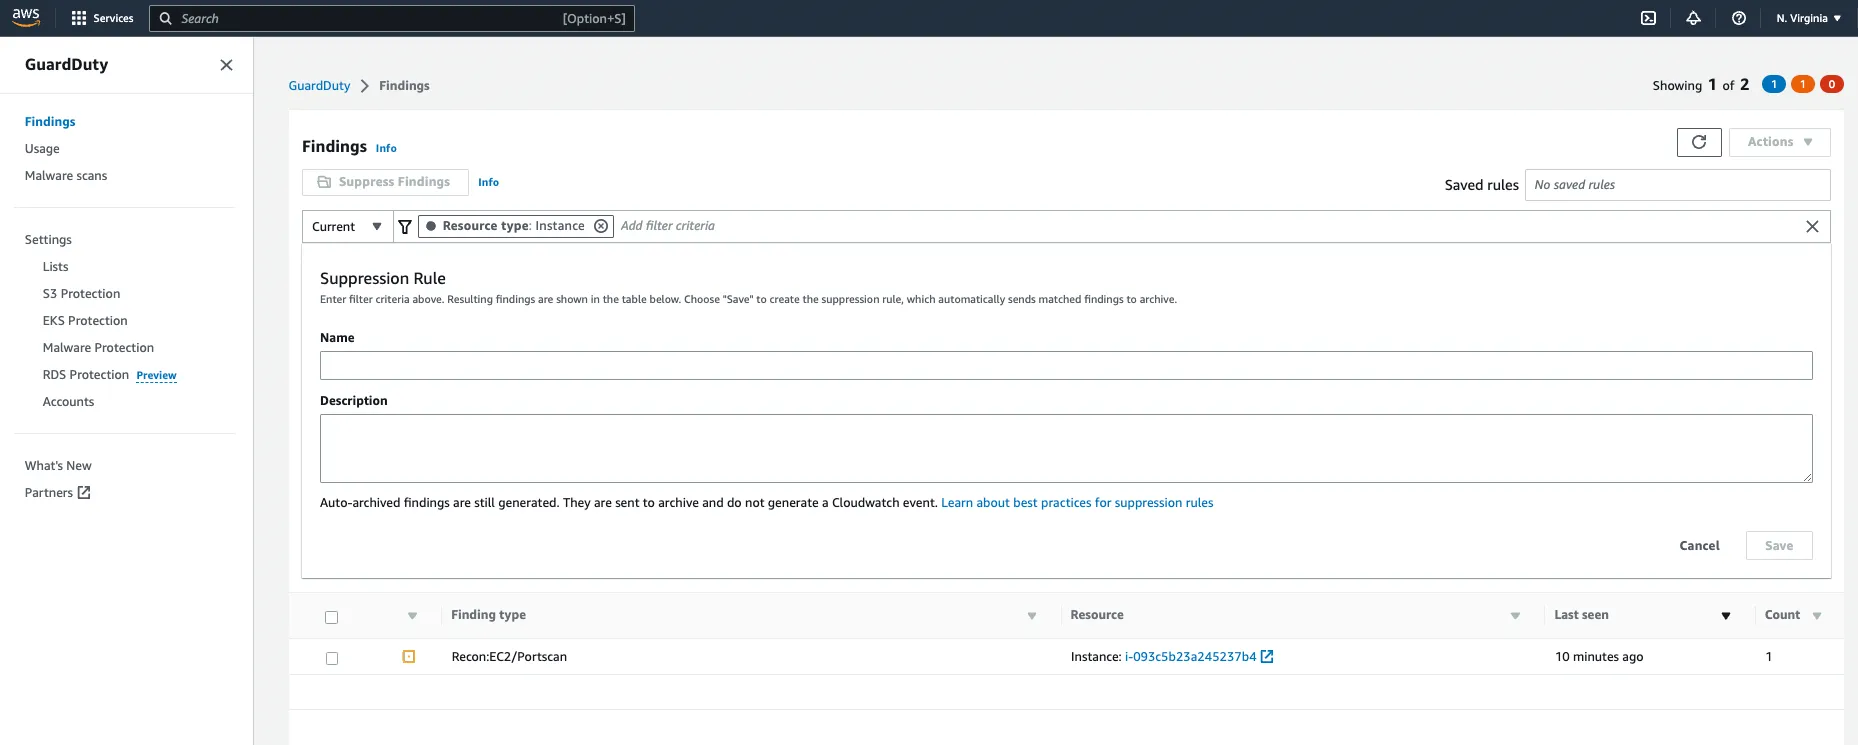Image resolution: width=1858 pixels, height=745 pixels.
Task: Open What's New page
Action: [x=58, y=465]
